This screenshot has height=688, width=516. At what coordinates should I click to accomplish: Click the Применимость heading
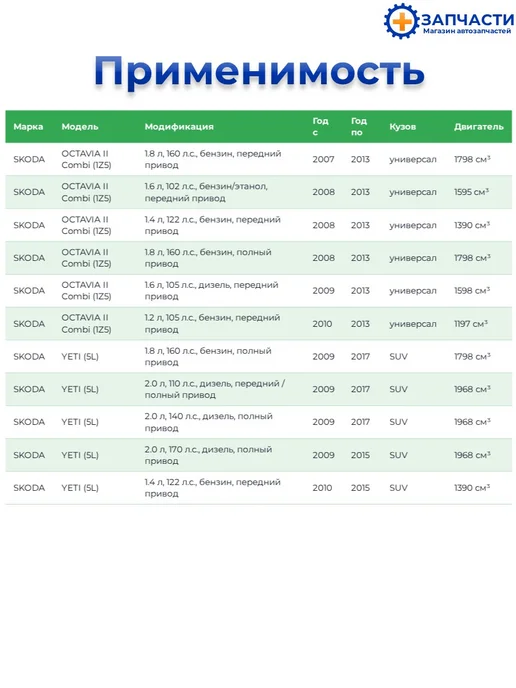point(259,71)
